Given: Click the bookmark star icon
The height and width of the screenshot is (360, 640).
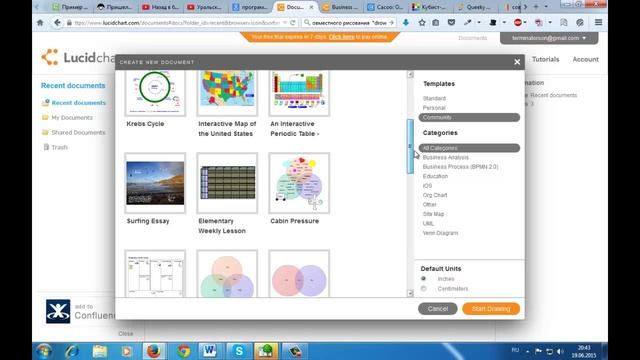Looking at the screenshot, I should 422,23.
